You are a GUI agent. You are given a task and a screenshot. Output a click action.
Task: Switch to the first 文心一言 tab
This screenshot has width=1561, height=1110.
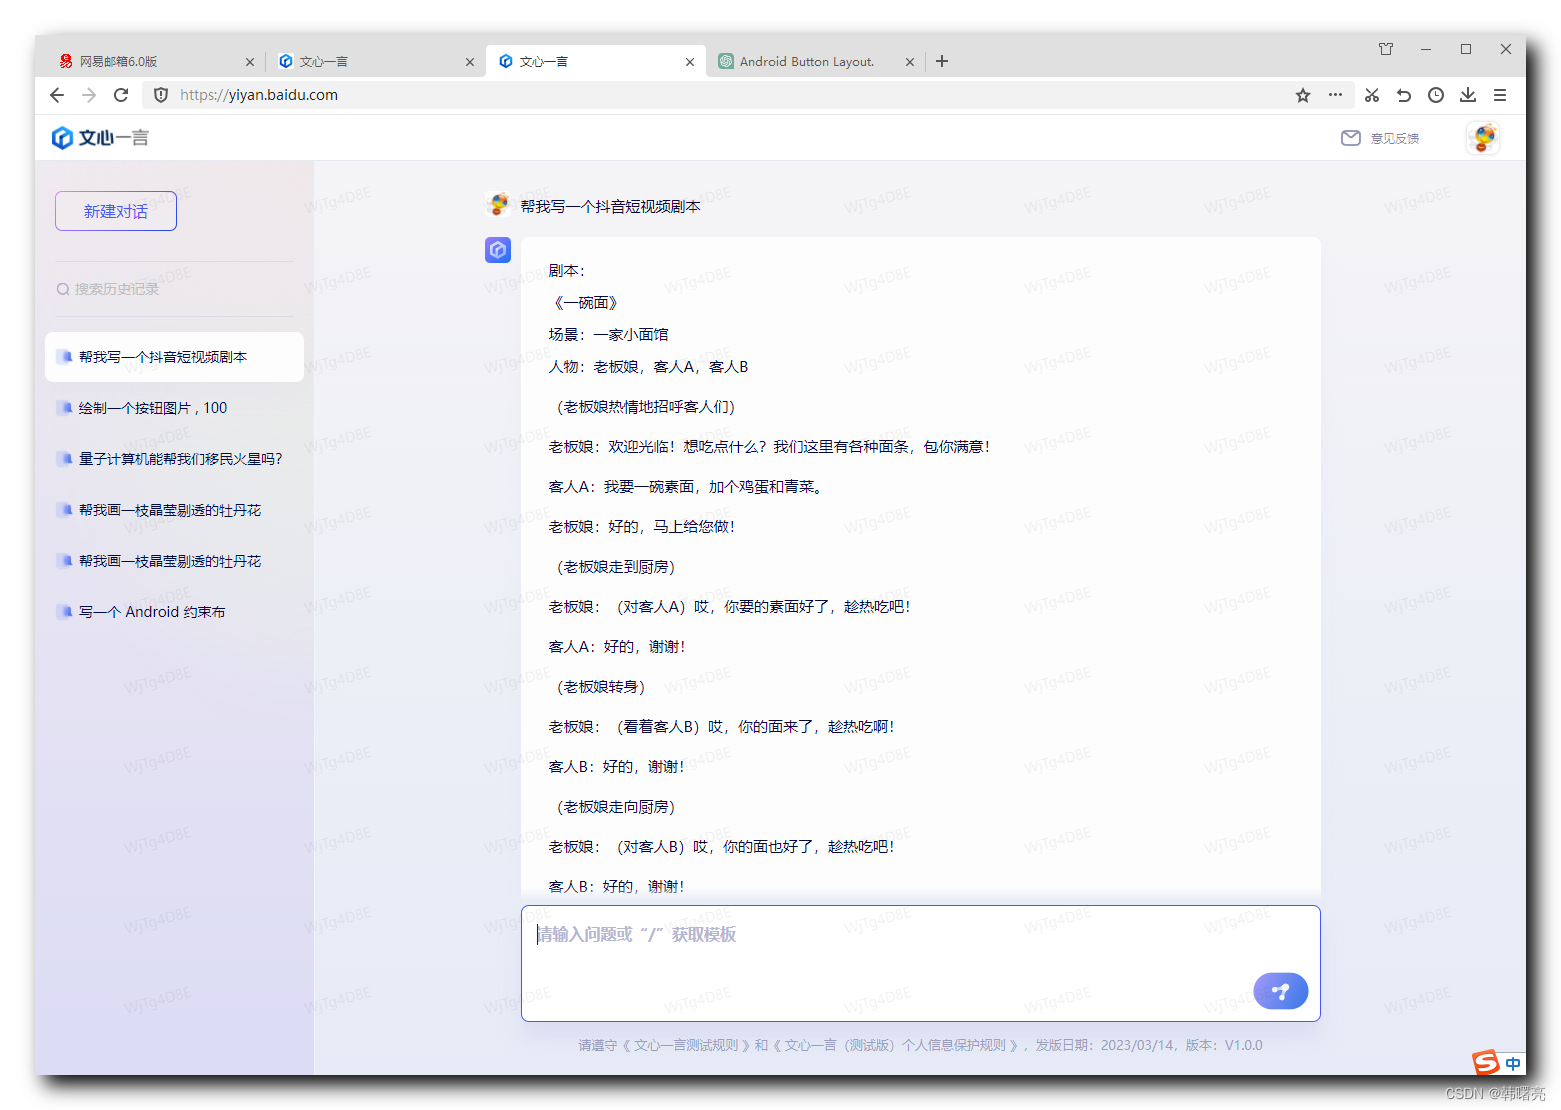[375, 61]
